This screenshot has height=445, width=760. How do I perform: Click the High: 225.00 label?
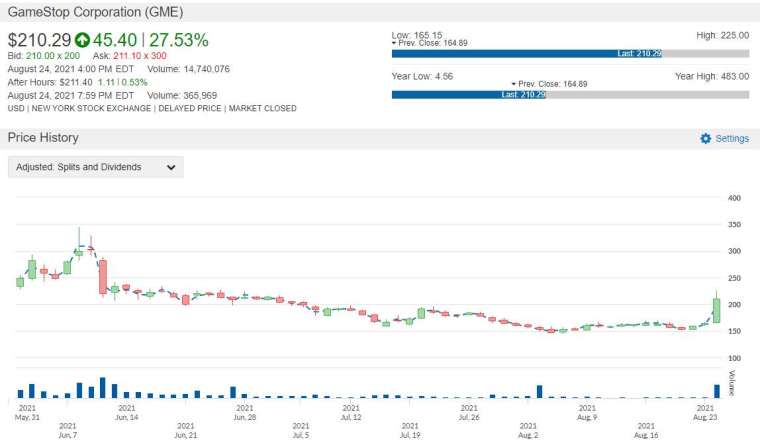point(723,35)
